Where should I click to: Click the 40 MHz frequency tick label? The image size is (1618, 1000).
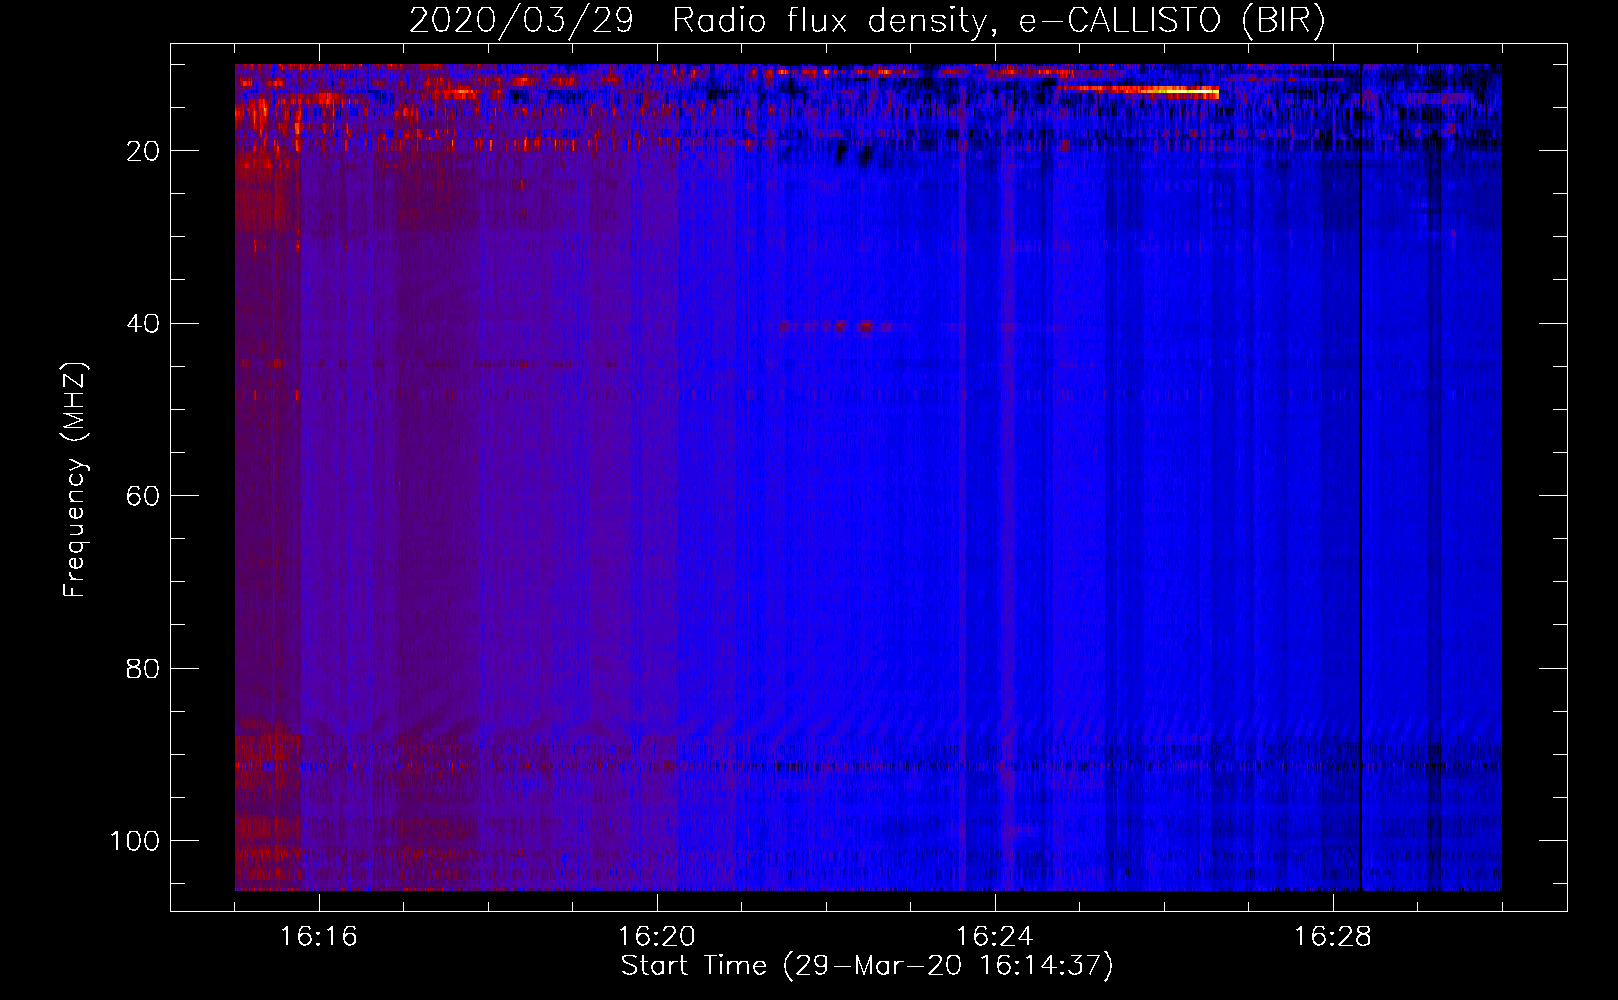click(143, 324)
